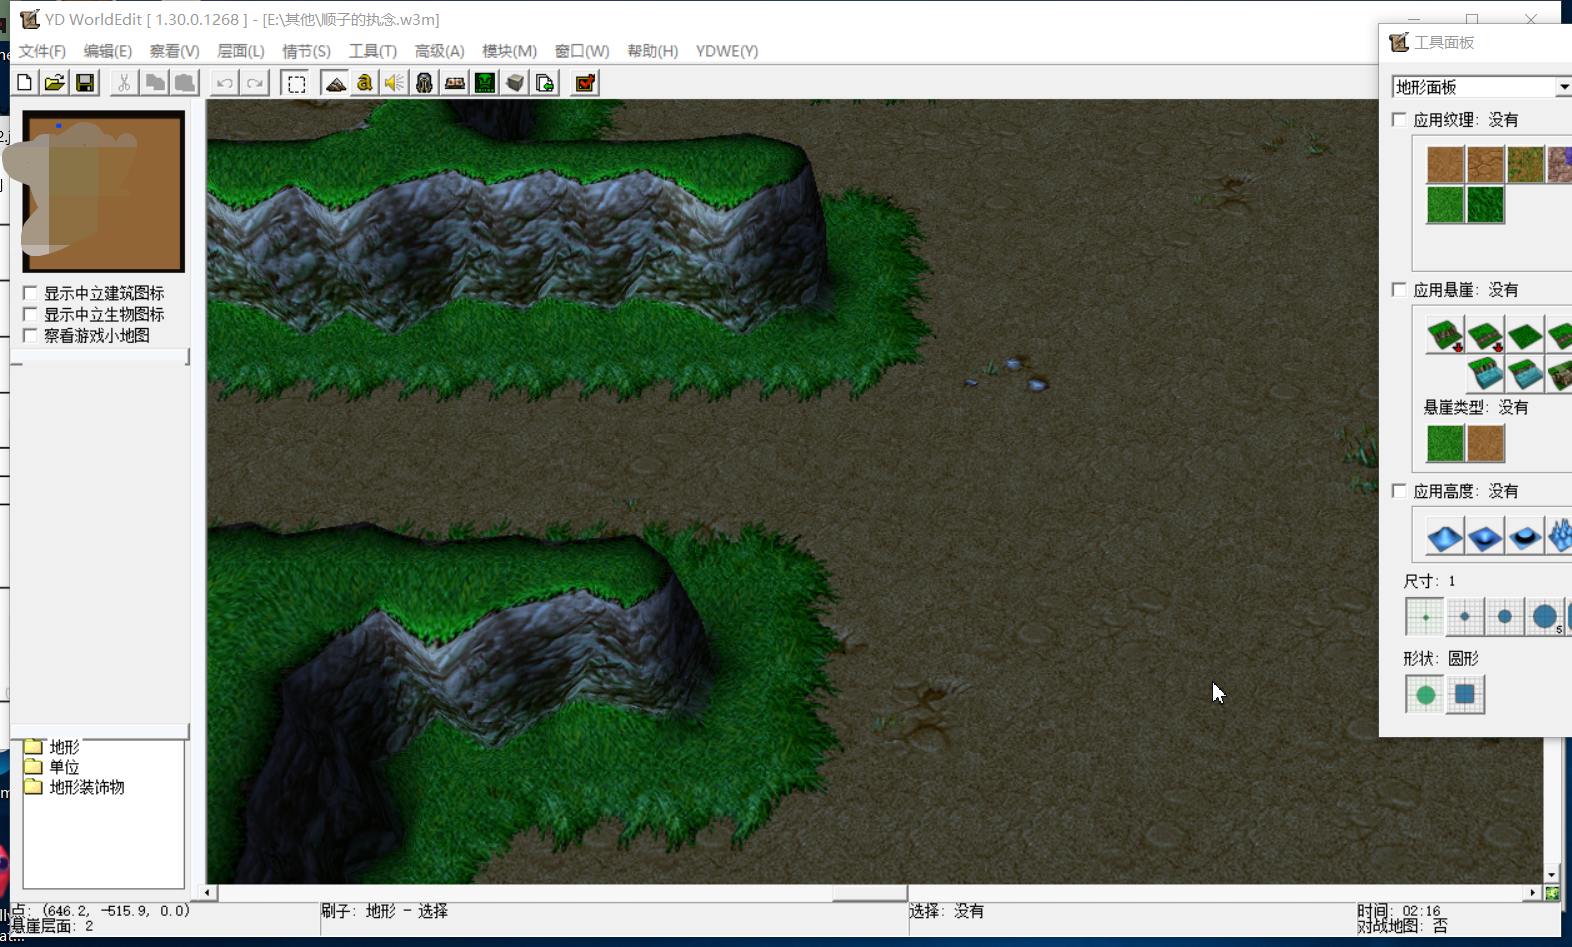
Task: Enable the 应用纹理 checkbox
Action: [1399, 119]
